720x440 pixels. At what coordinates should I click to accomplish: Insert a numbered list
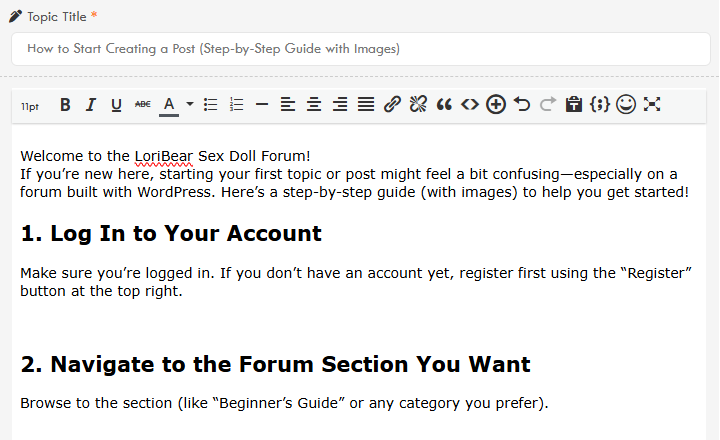(236, 104)
